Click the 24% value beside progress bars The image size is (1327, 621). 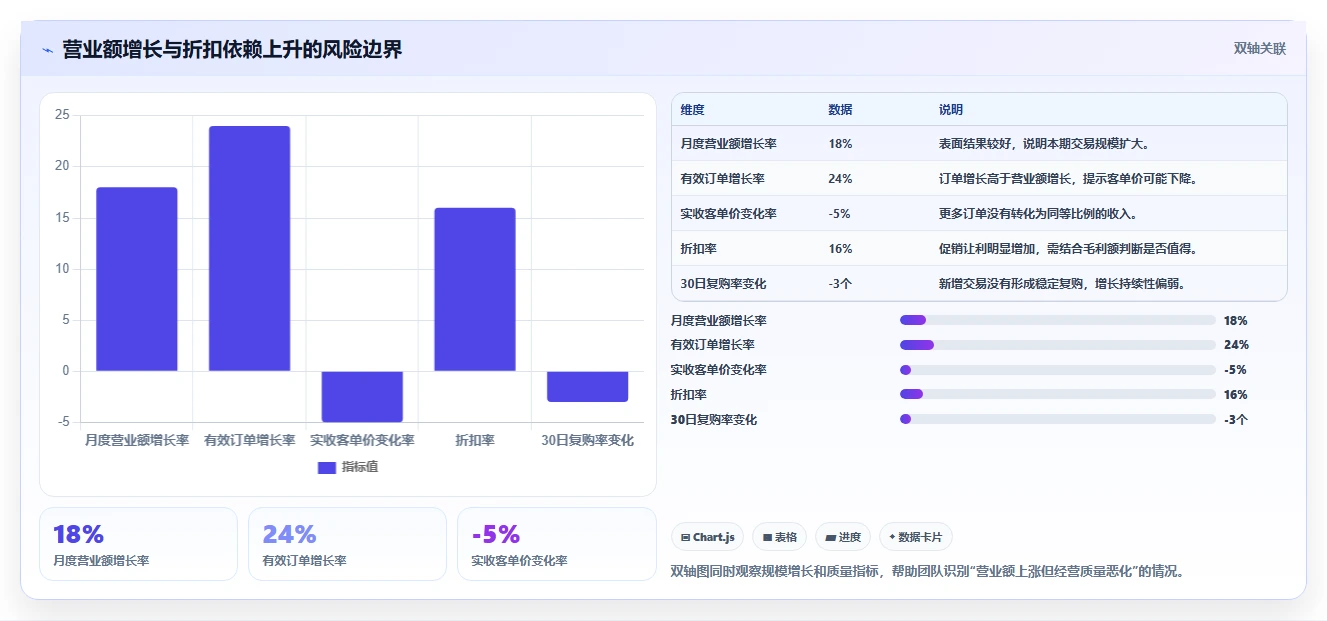tap(1236, 345)
